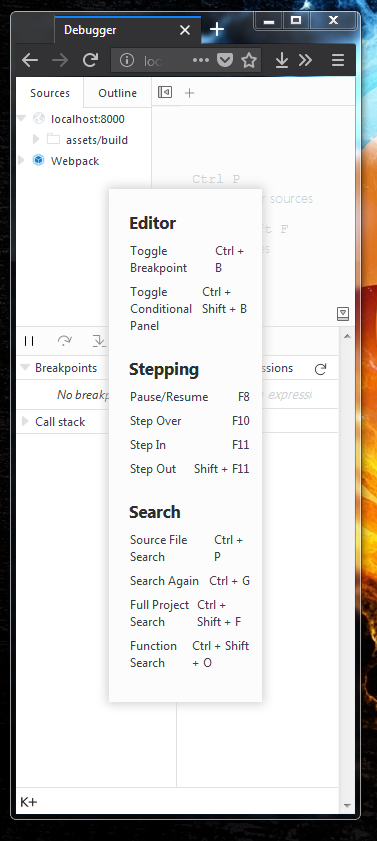Click the Pause/Resume debugger button

pyautogui.click(x=29, y=341)
